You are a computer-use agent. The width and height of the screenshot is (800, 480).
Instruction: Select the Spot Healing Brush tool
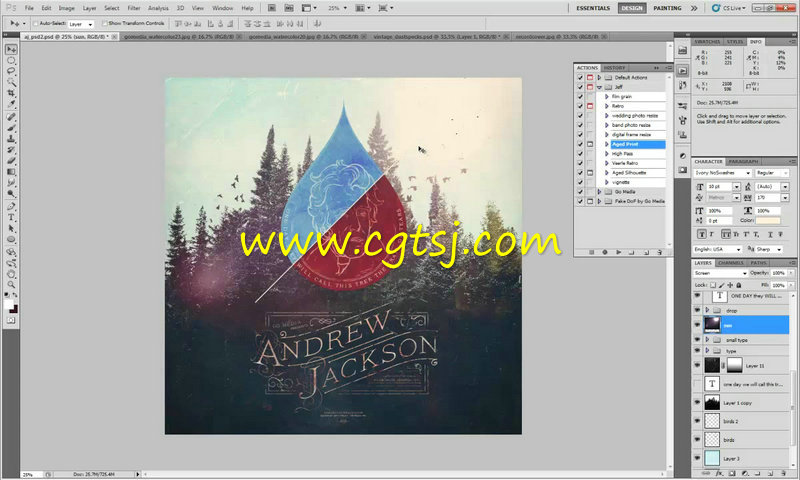[11, 117]
